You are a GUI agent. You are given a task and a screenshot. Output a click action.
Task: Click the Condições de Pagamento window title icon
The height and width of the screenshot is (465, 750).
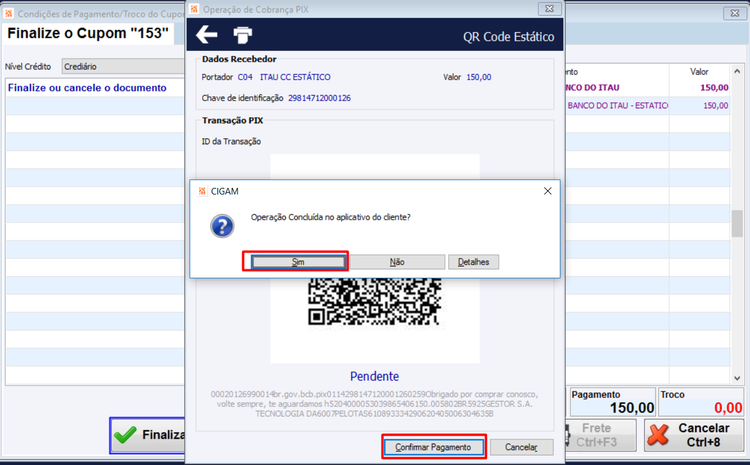pyautogui.click(x=9, y=13)
